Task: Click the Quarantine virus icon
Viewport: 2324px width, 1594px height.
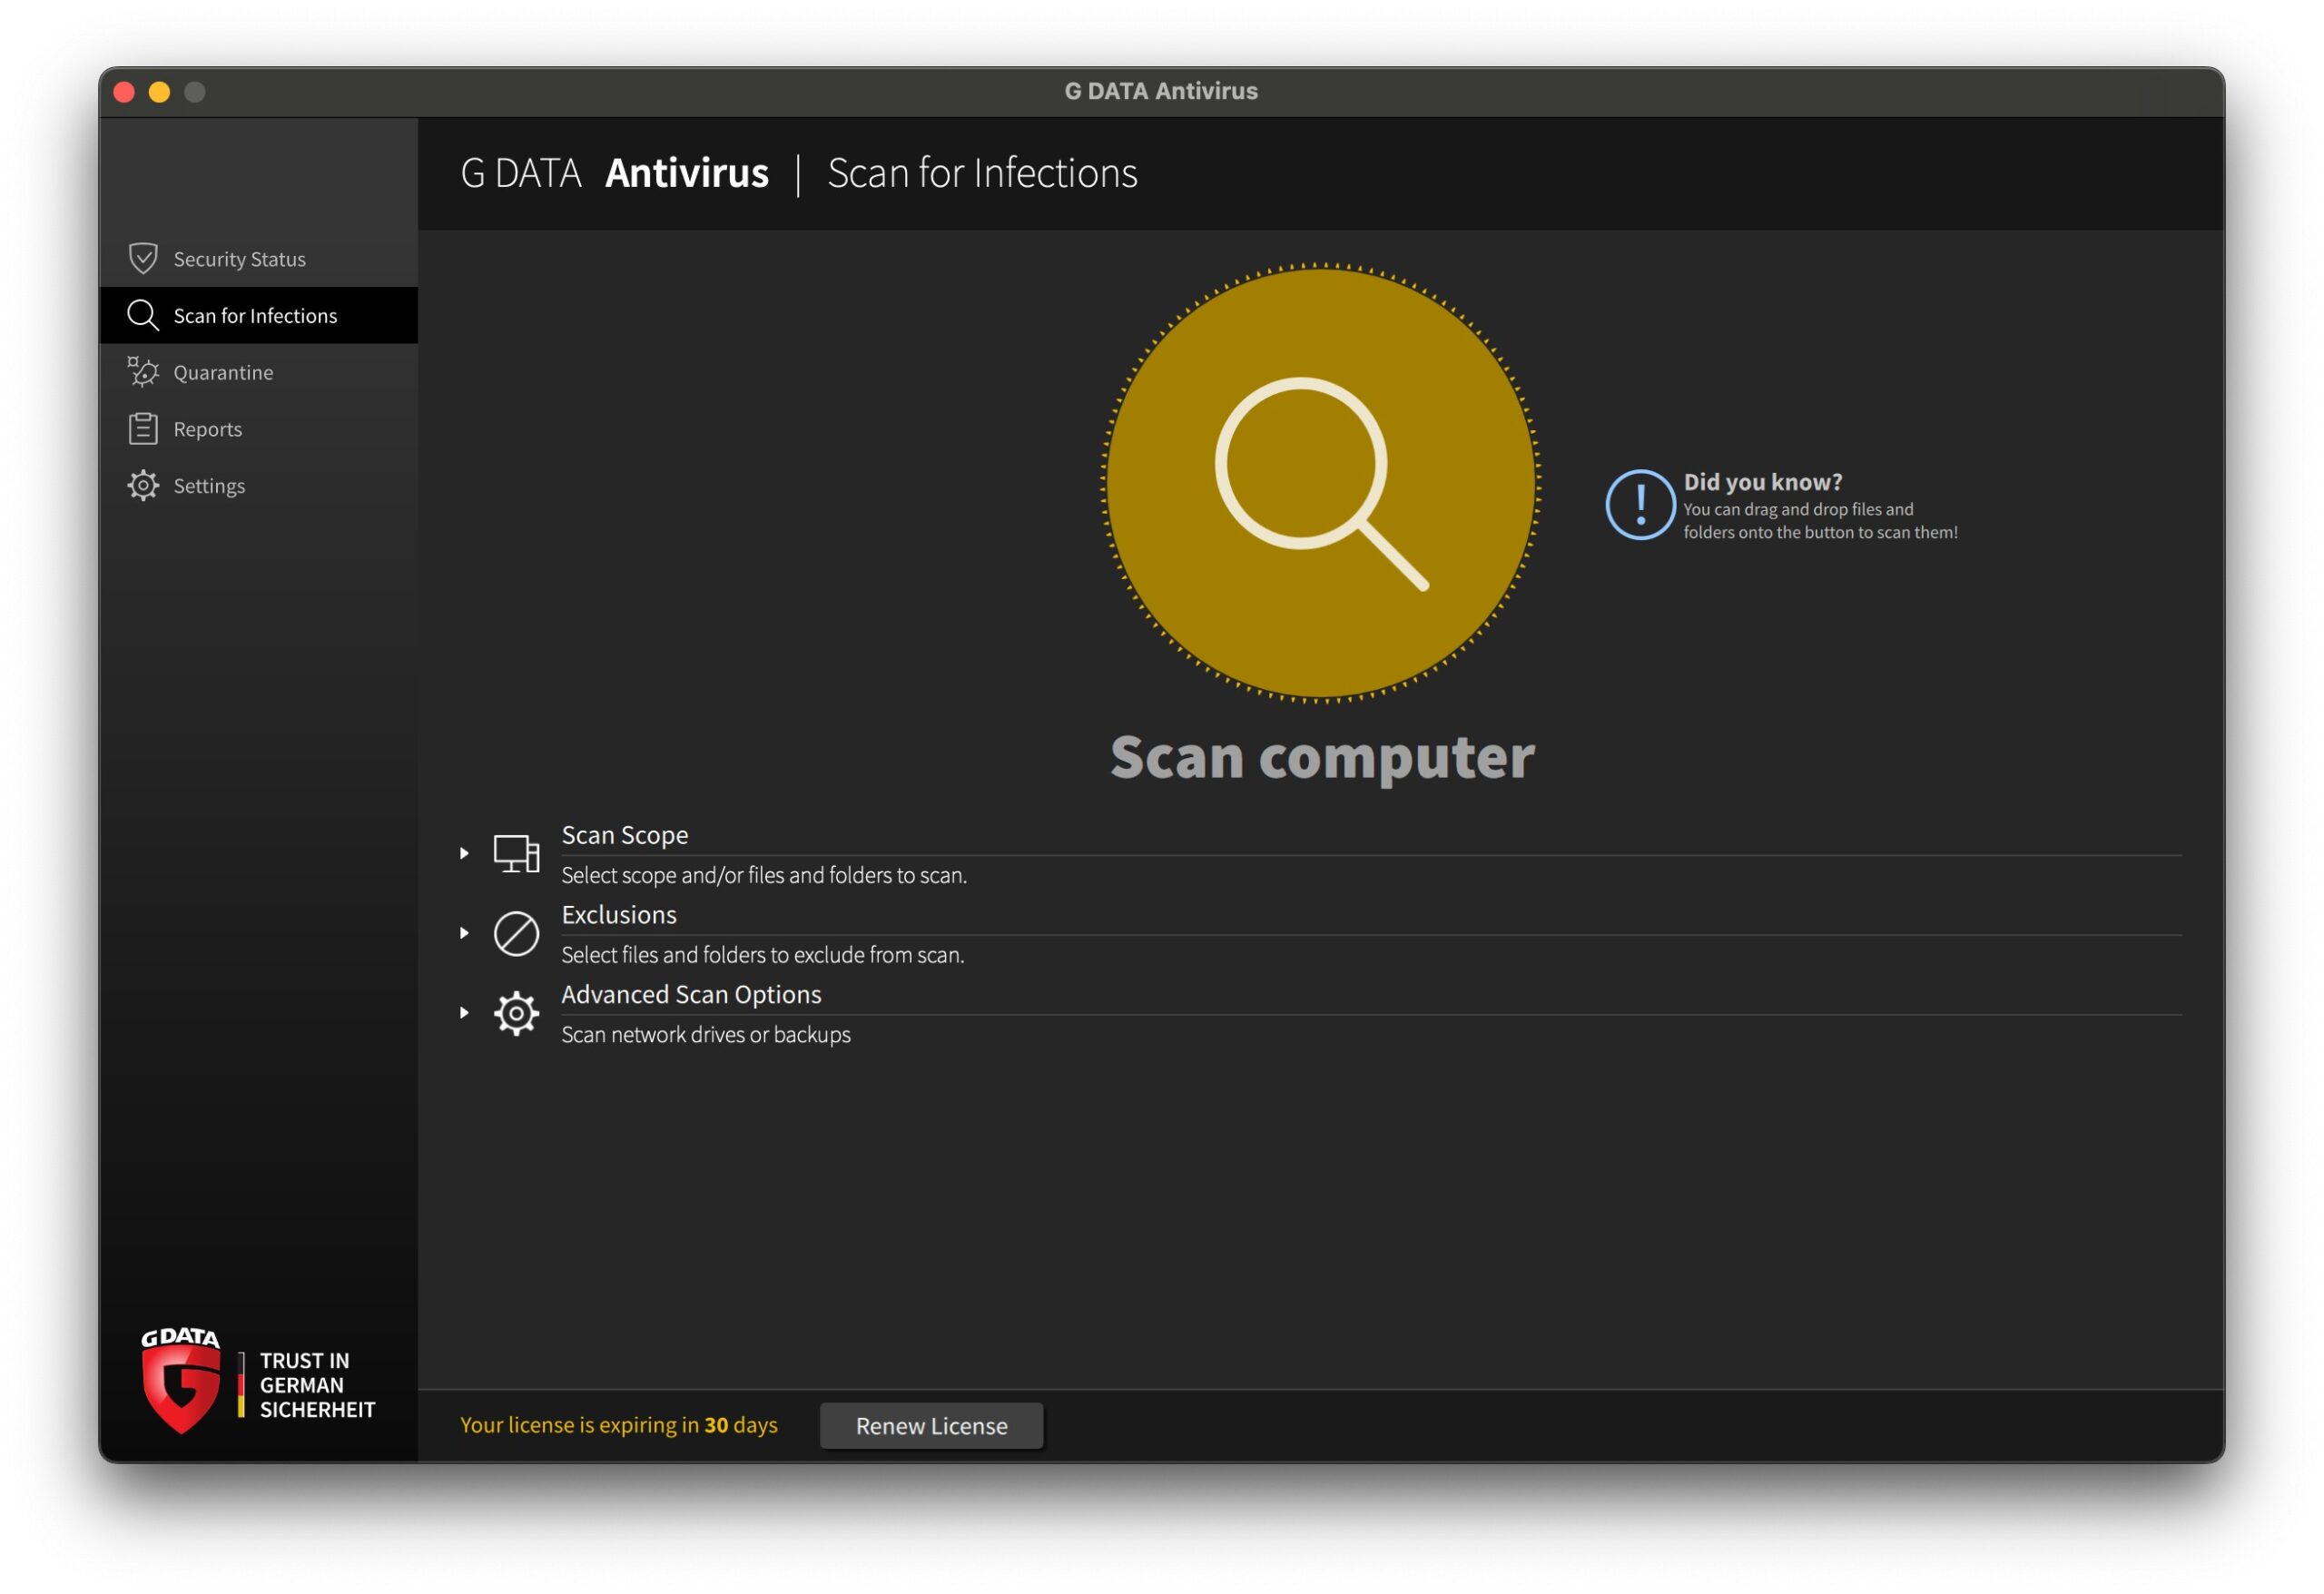Action: click(143, 372)
